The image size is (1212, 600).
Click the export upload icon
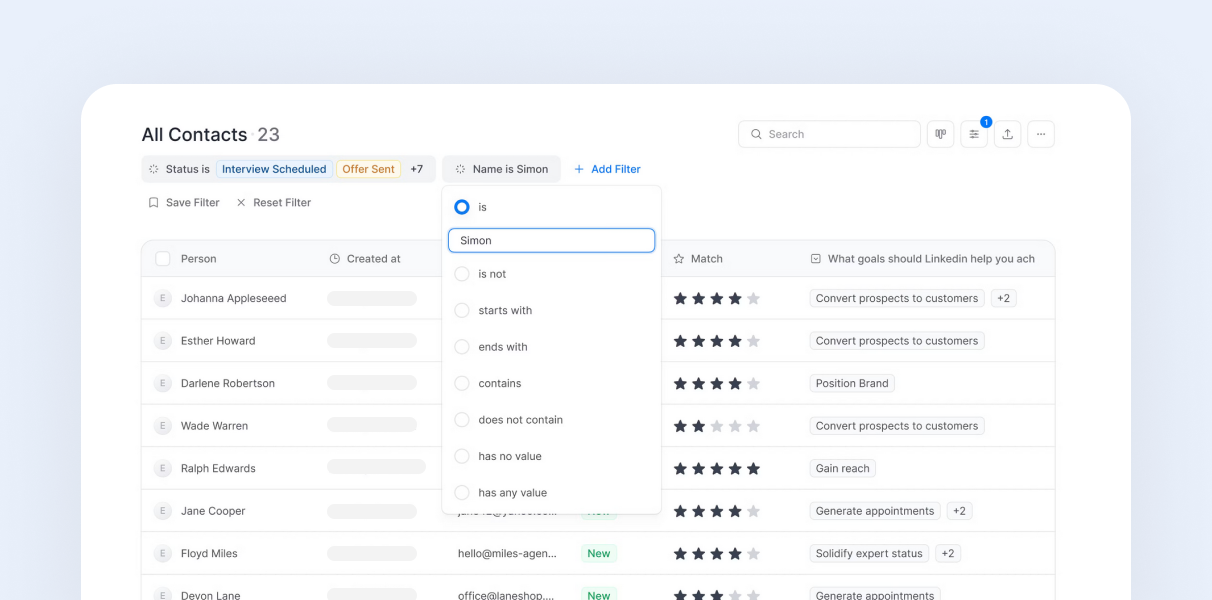pyautogui.click(x=1007, y=134)
